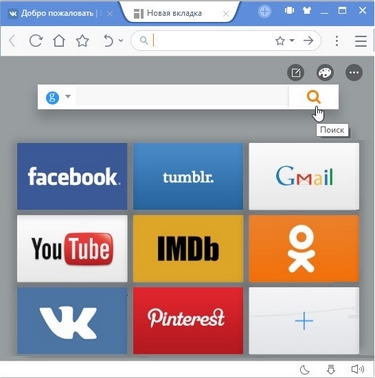Add a new quick access tile
Viewport: 375px width, 378px height.
(x=304, y=321)
